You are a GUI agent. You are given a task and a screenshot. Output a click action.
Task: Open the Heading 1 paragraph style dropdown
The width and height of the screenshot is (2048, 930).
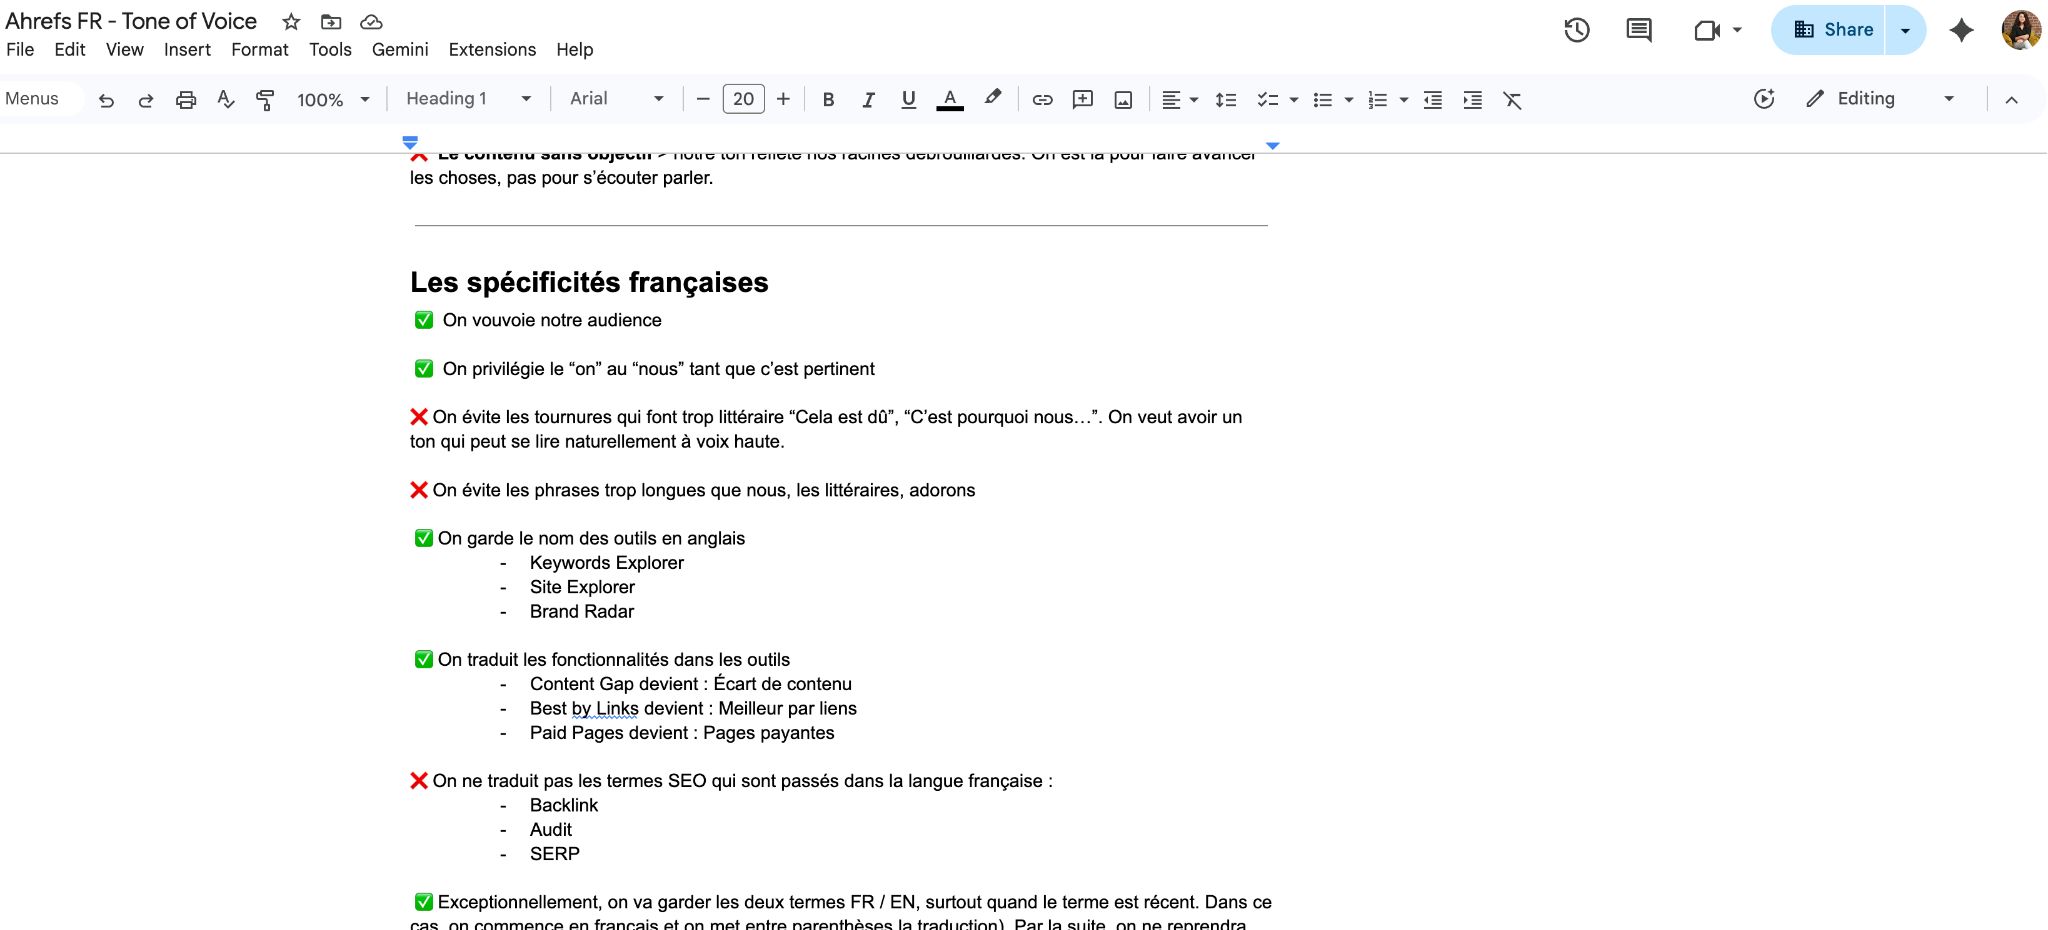point(468,99)
